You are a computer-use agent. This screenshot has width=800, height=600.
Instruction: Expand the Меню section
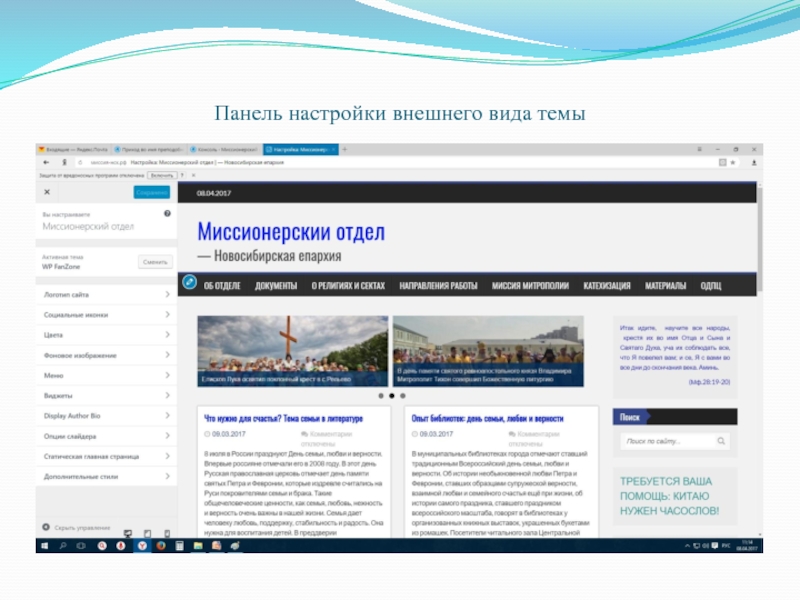(x=107, y=375)
